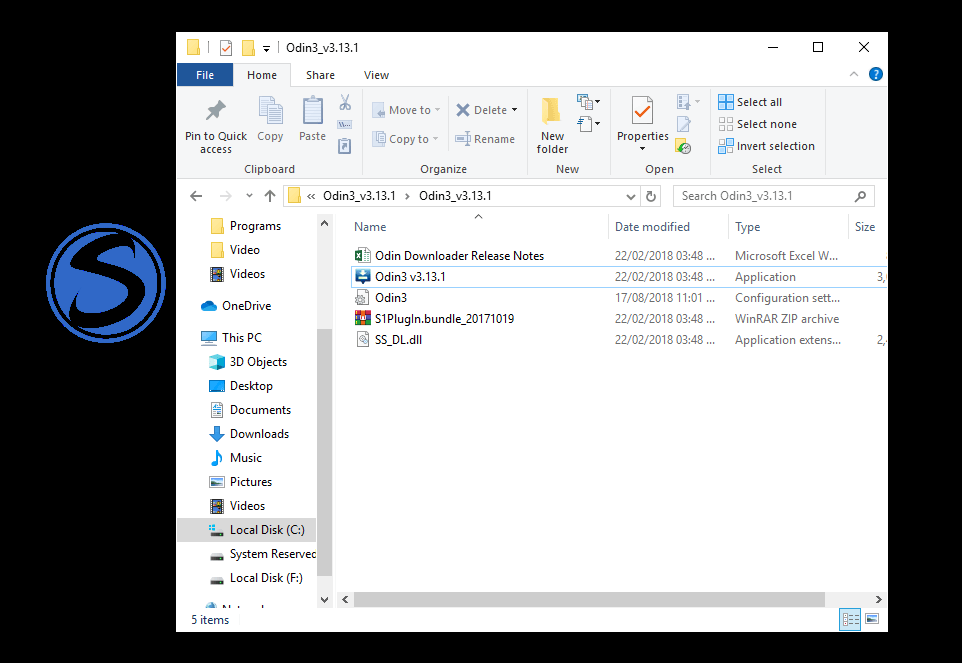The height and width of the screenshot is (663, 962).
Task: Click the horizontal scrollbar thumb
Action: [x=589, y=599]
